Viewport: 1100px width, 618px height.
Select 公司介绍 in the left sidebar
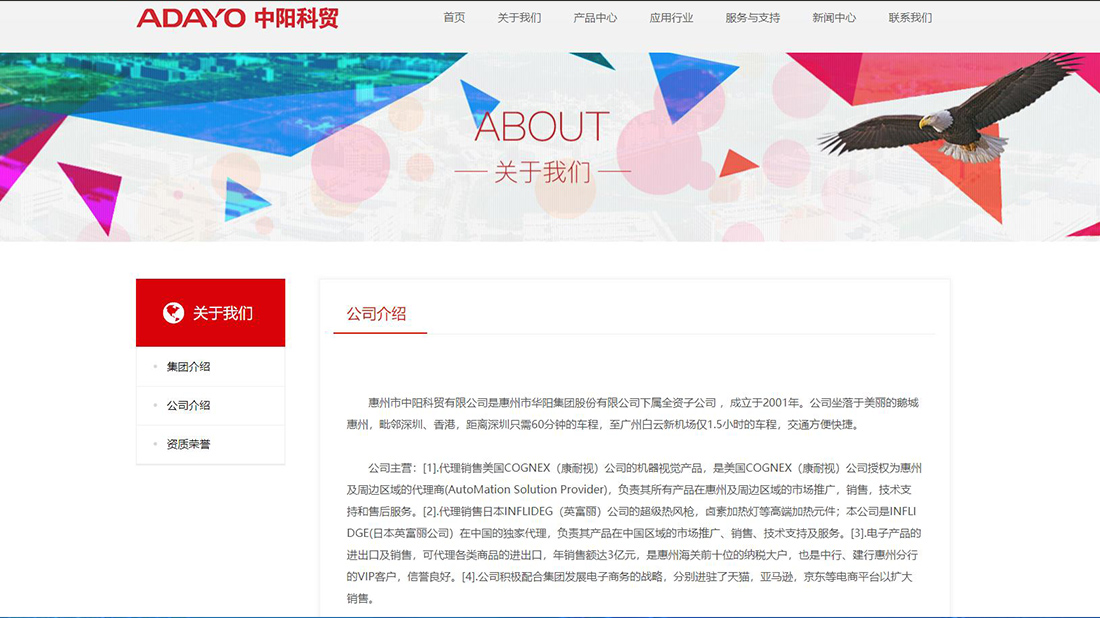[188, 406]
